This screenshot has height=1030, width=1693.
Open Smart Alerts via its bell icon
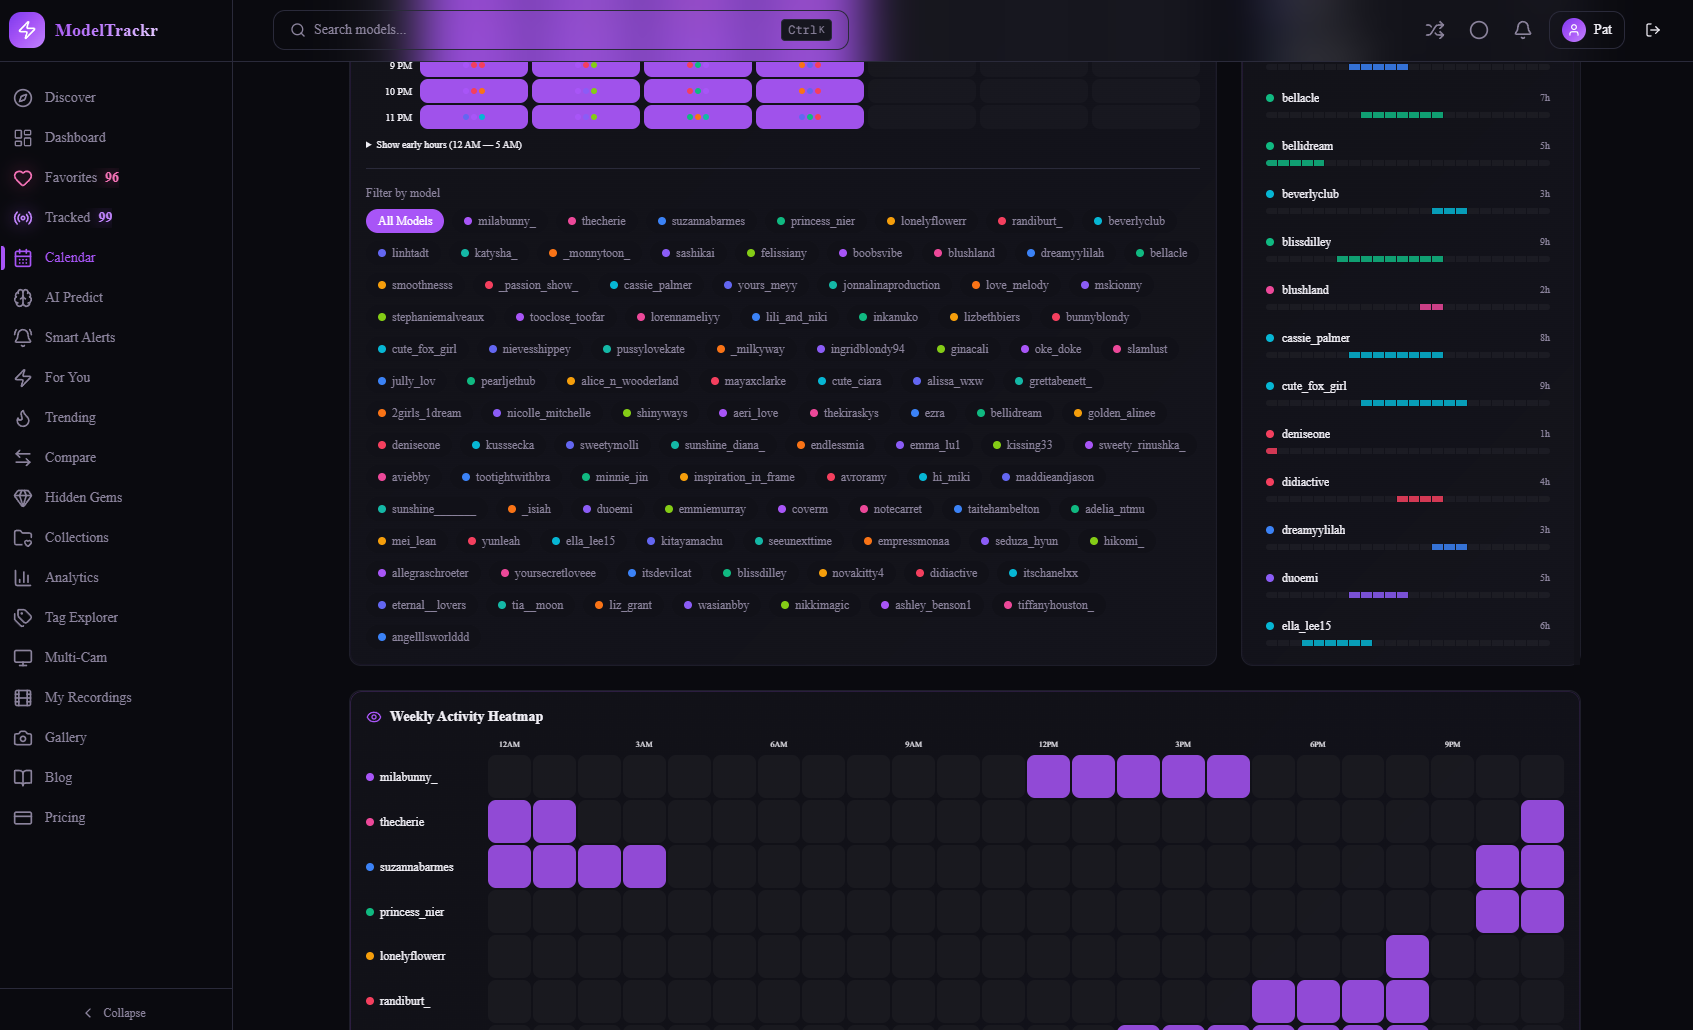(24, 337)
